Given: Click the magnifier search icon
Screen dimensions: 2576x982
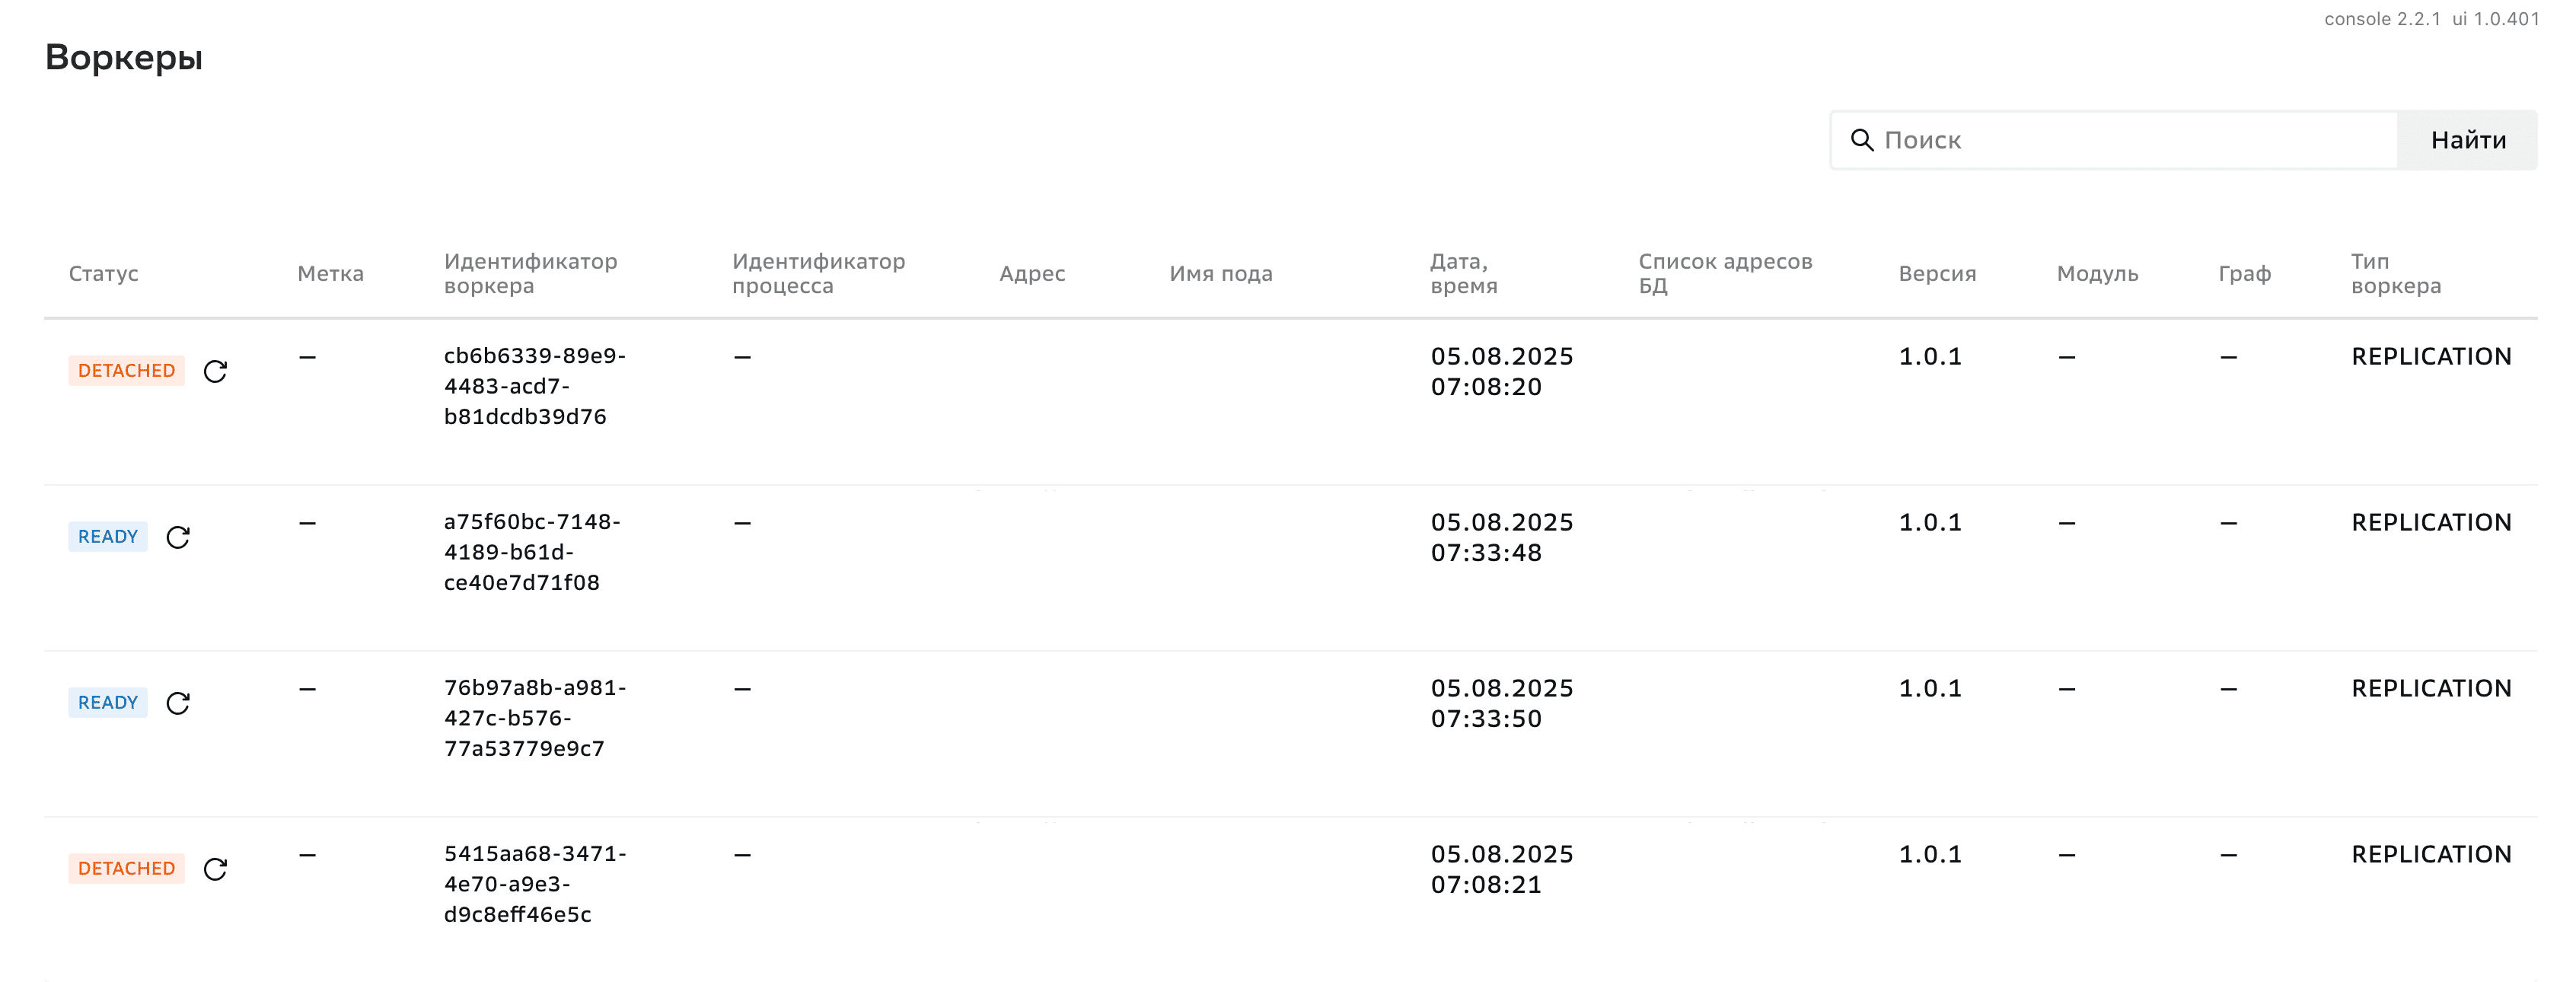Looking at the screenshot, I should point(1861,140).
